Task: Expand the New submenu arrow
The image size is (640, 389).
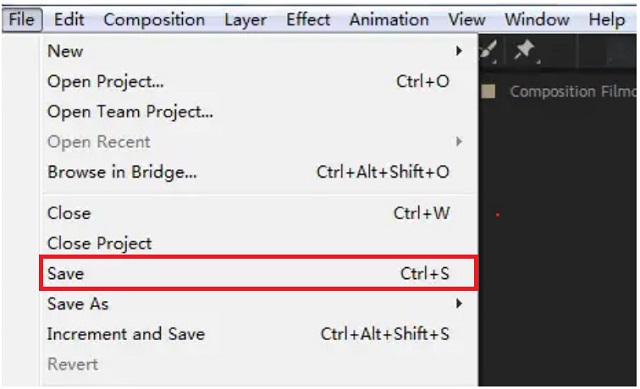Action: pos(459,51)
